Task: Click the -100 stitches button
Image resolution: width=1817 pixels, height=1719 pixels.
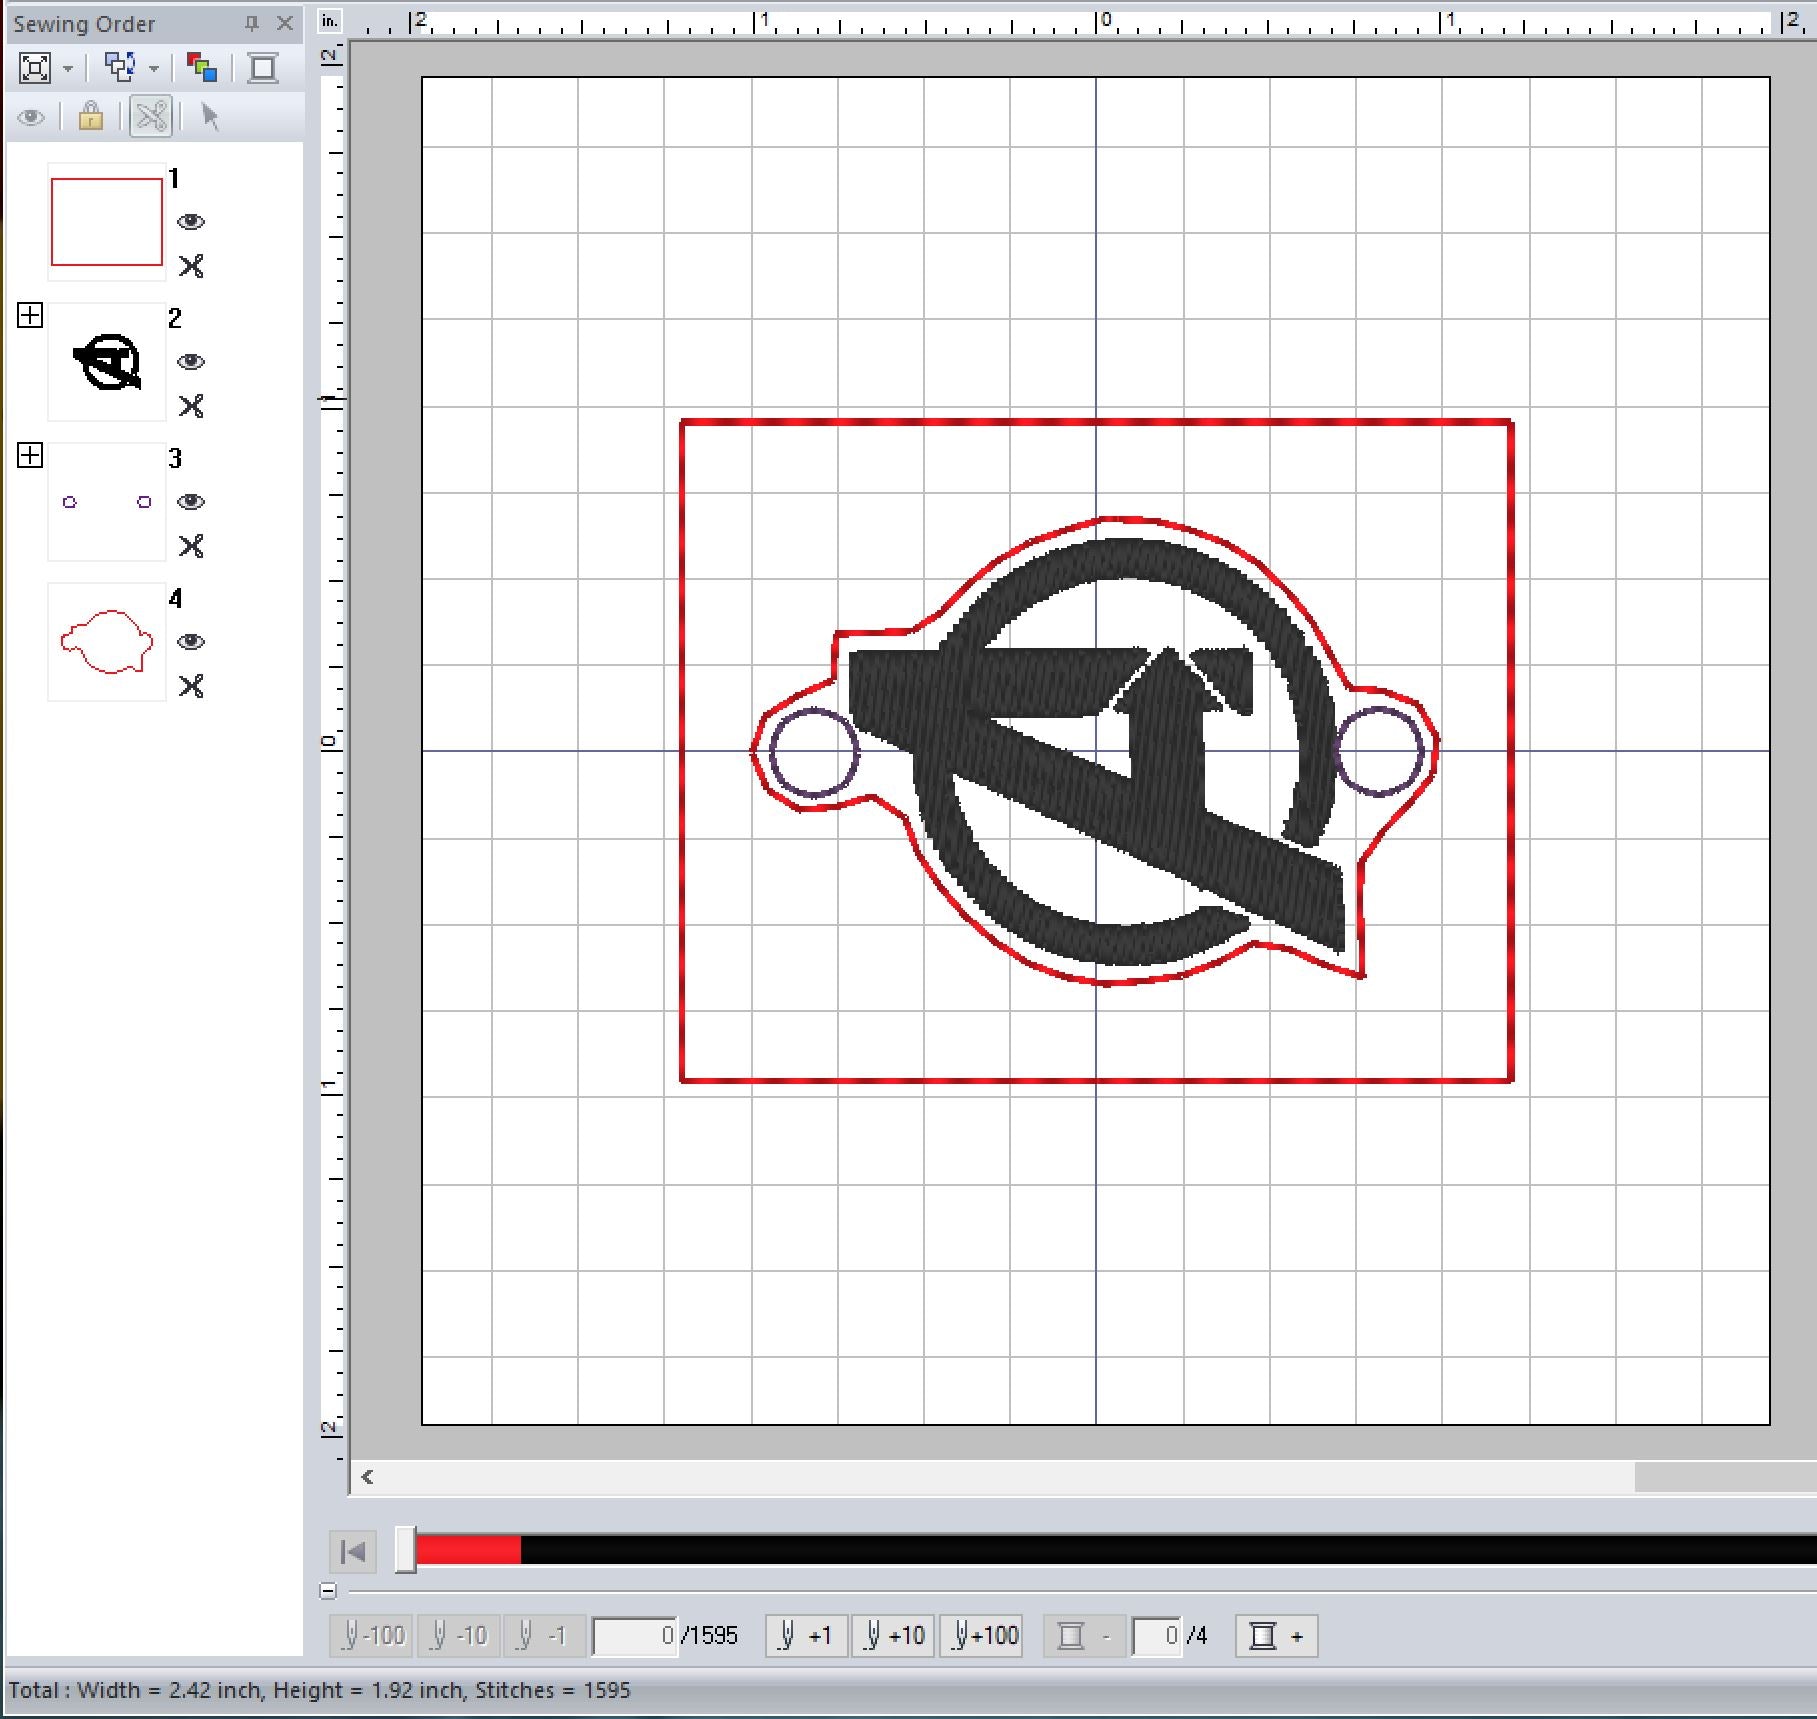Action: [372, 1636]
